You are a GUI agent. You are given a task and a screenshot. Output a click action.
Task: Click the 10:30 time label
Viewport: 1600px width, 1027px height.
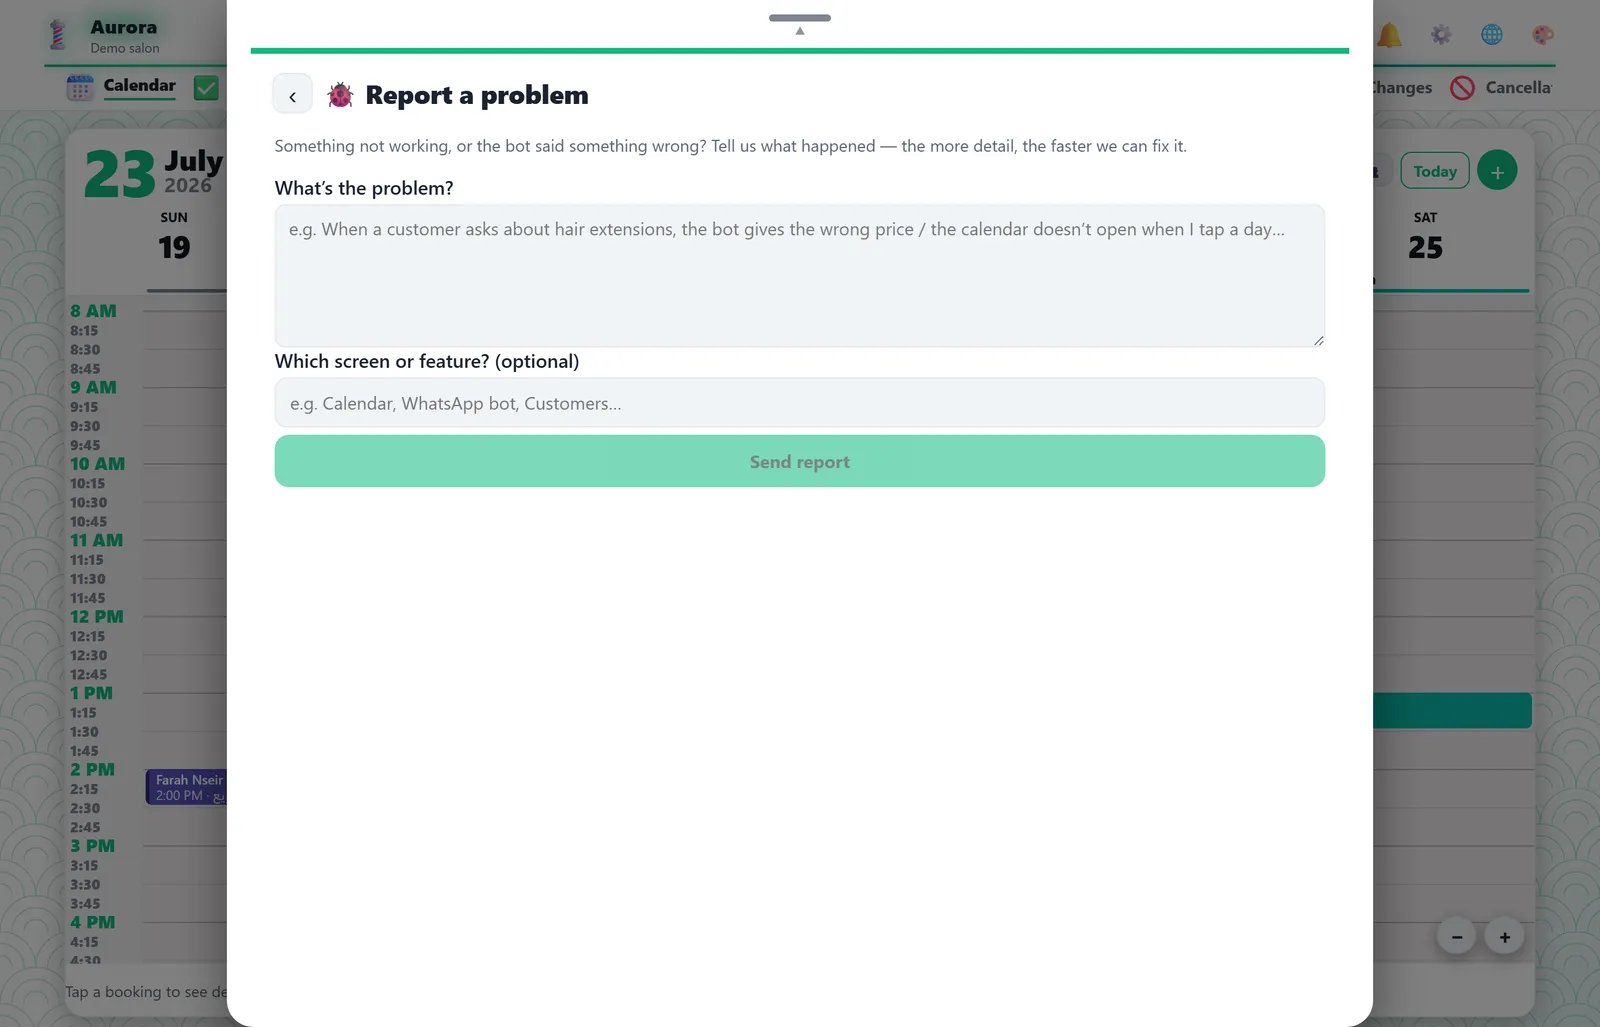[88, 502]
